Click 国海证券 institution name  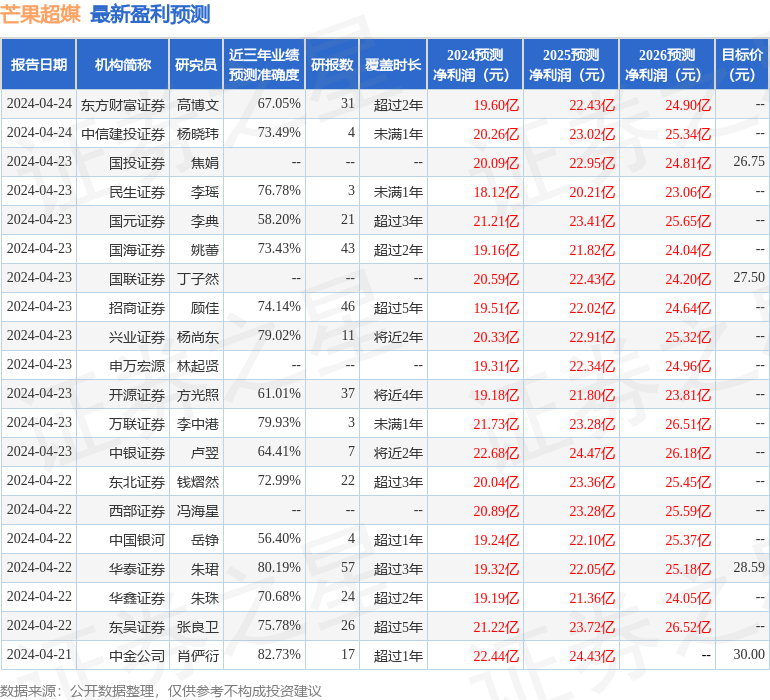[x=137, y=250]
